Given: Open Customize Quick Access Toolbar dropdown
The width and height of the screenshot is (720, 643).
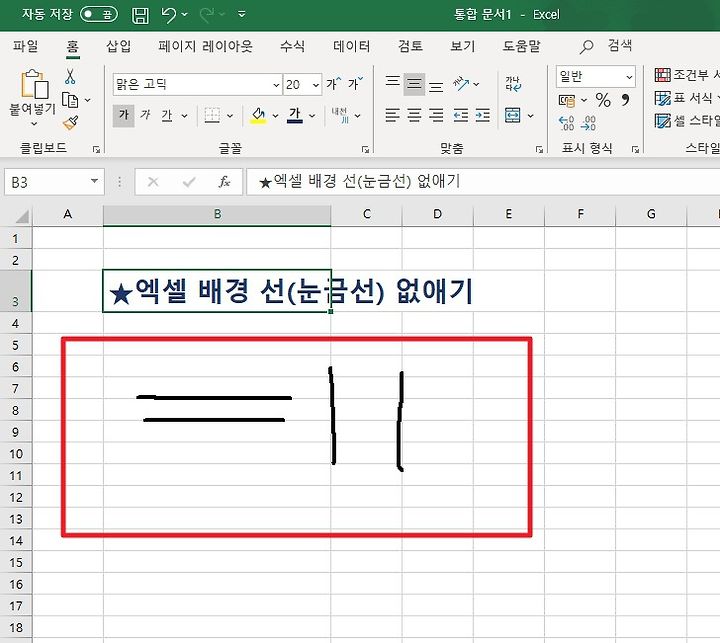Looking at the screenshot, I should coord(242,14).
